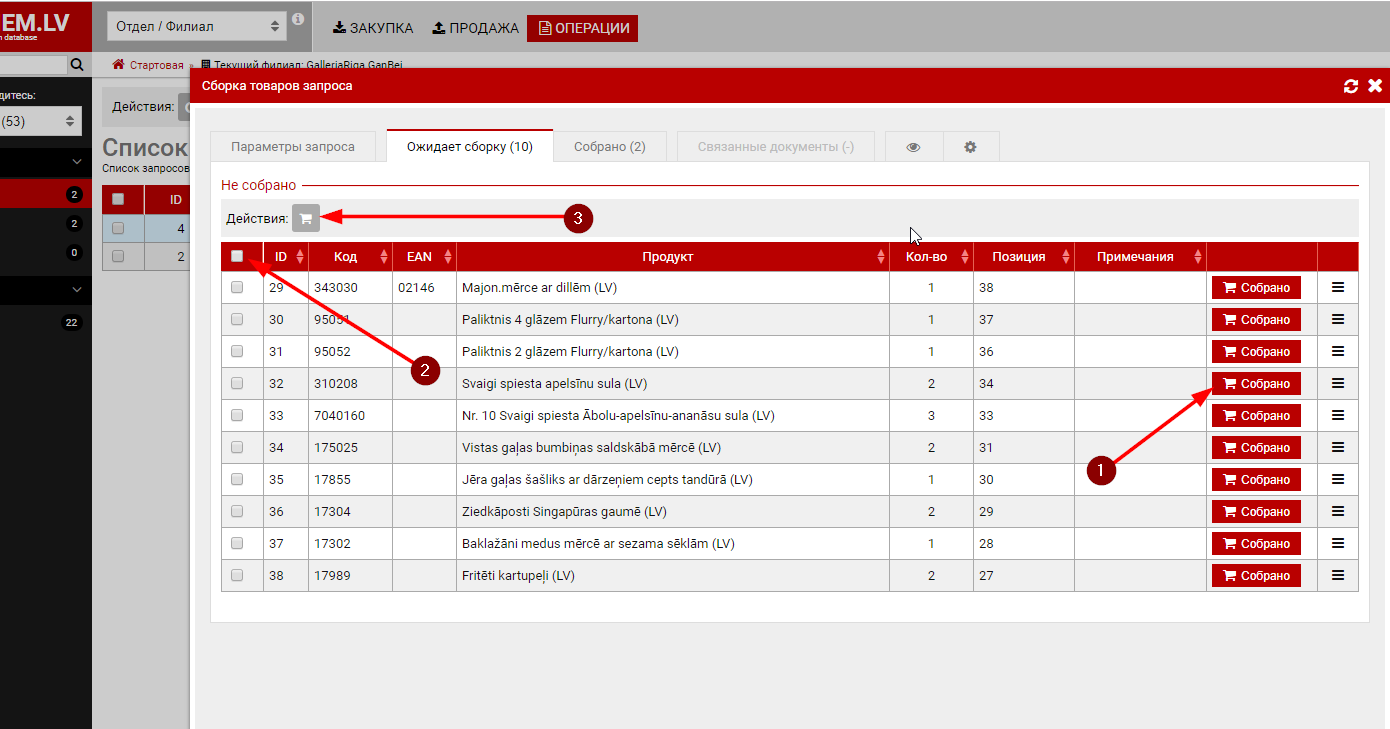The width and height of the screenshot is (1390, 729).
Task: Select checkbox for Fritēti kartupeļi row
Action: (x=237, y=576)
